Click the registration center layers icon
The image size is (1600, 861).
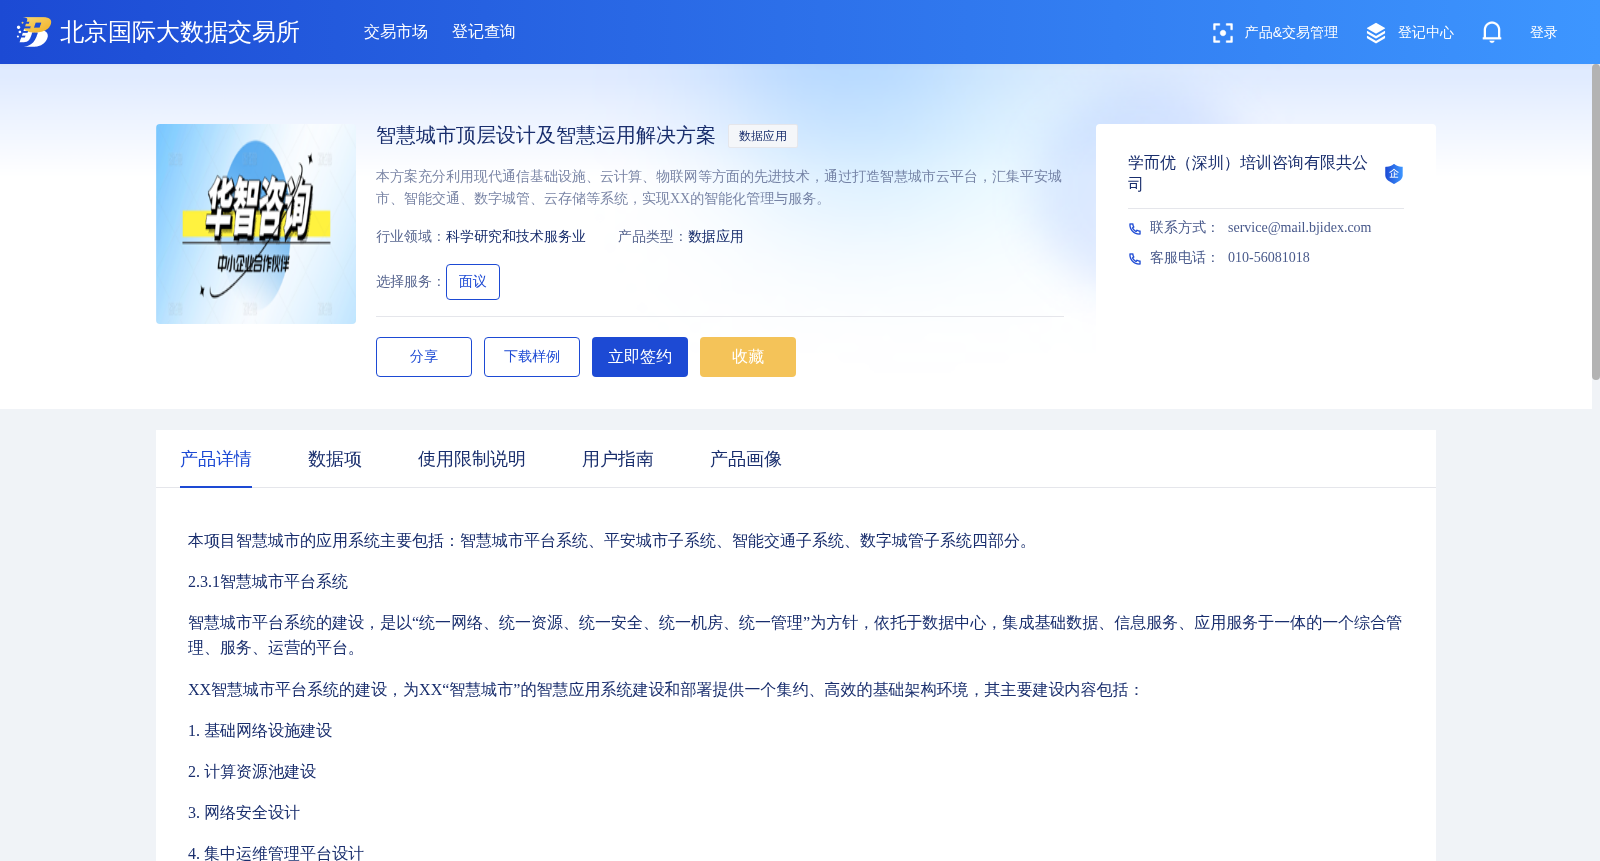pyautogui.click(x=1376, y=33)
